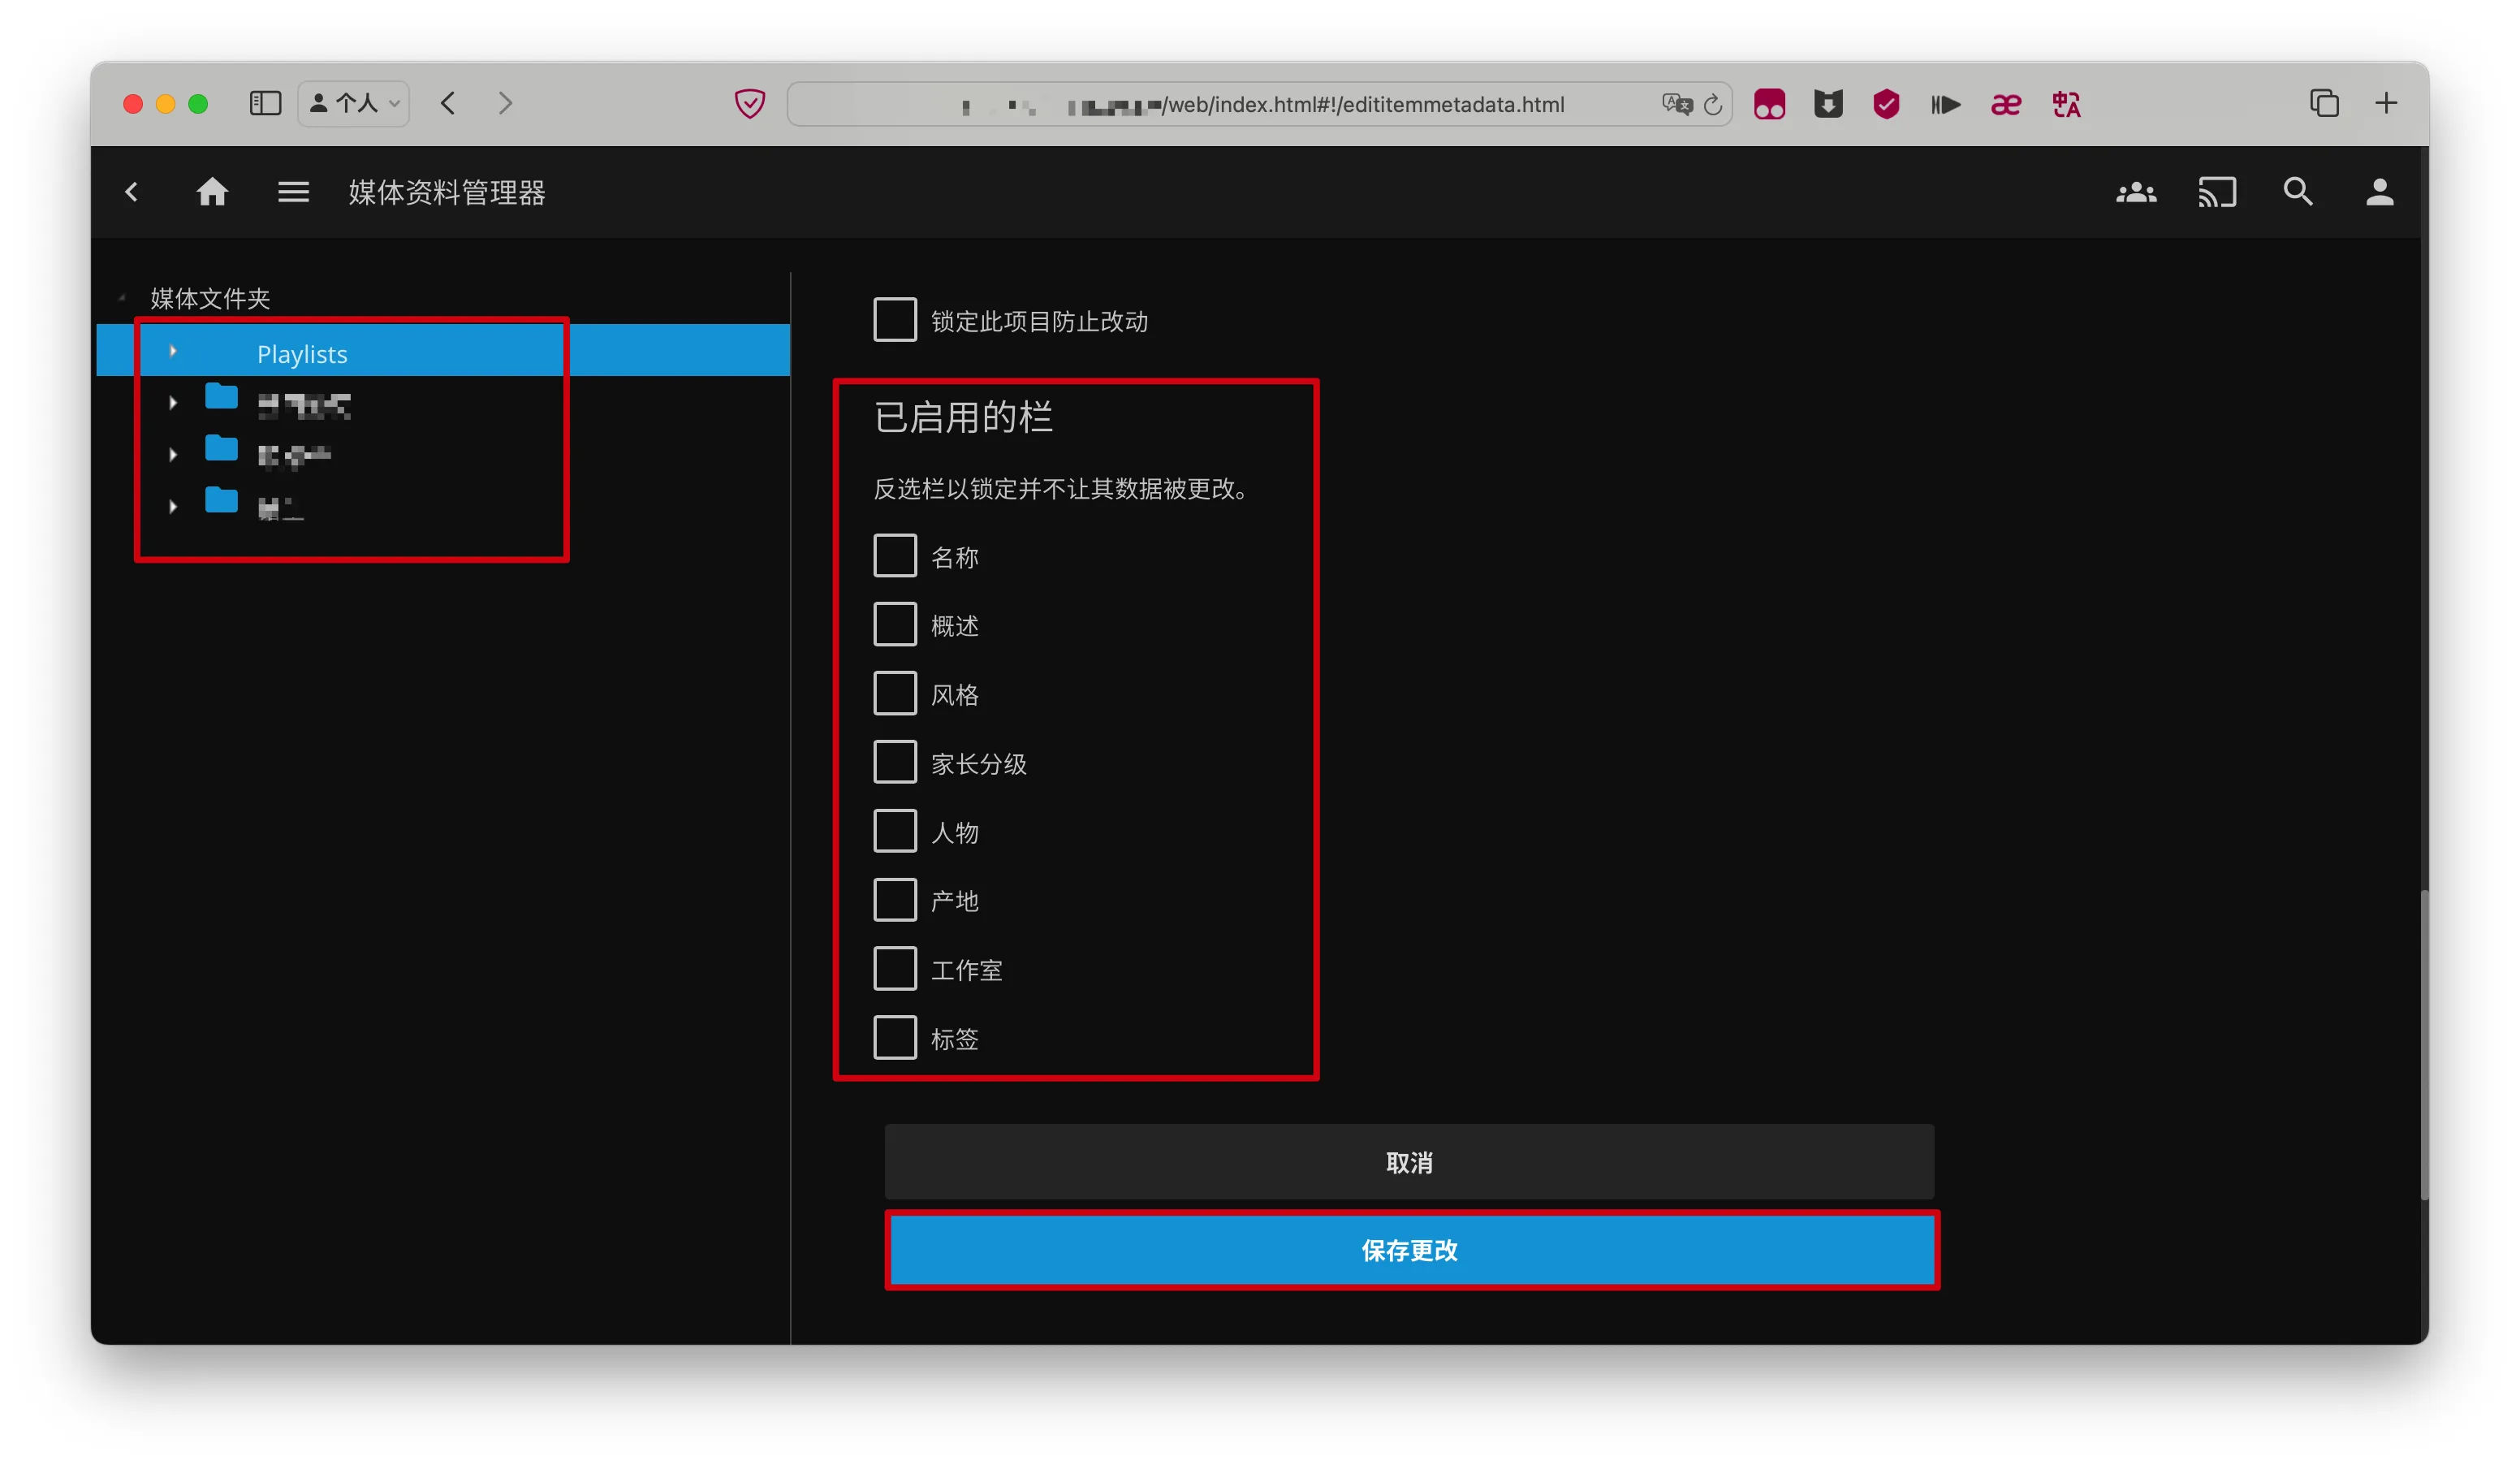Viewport: 2520px width, 1465px height.
Task: Check the 名称 field checkbox
Action: [894, 556]
